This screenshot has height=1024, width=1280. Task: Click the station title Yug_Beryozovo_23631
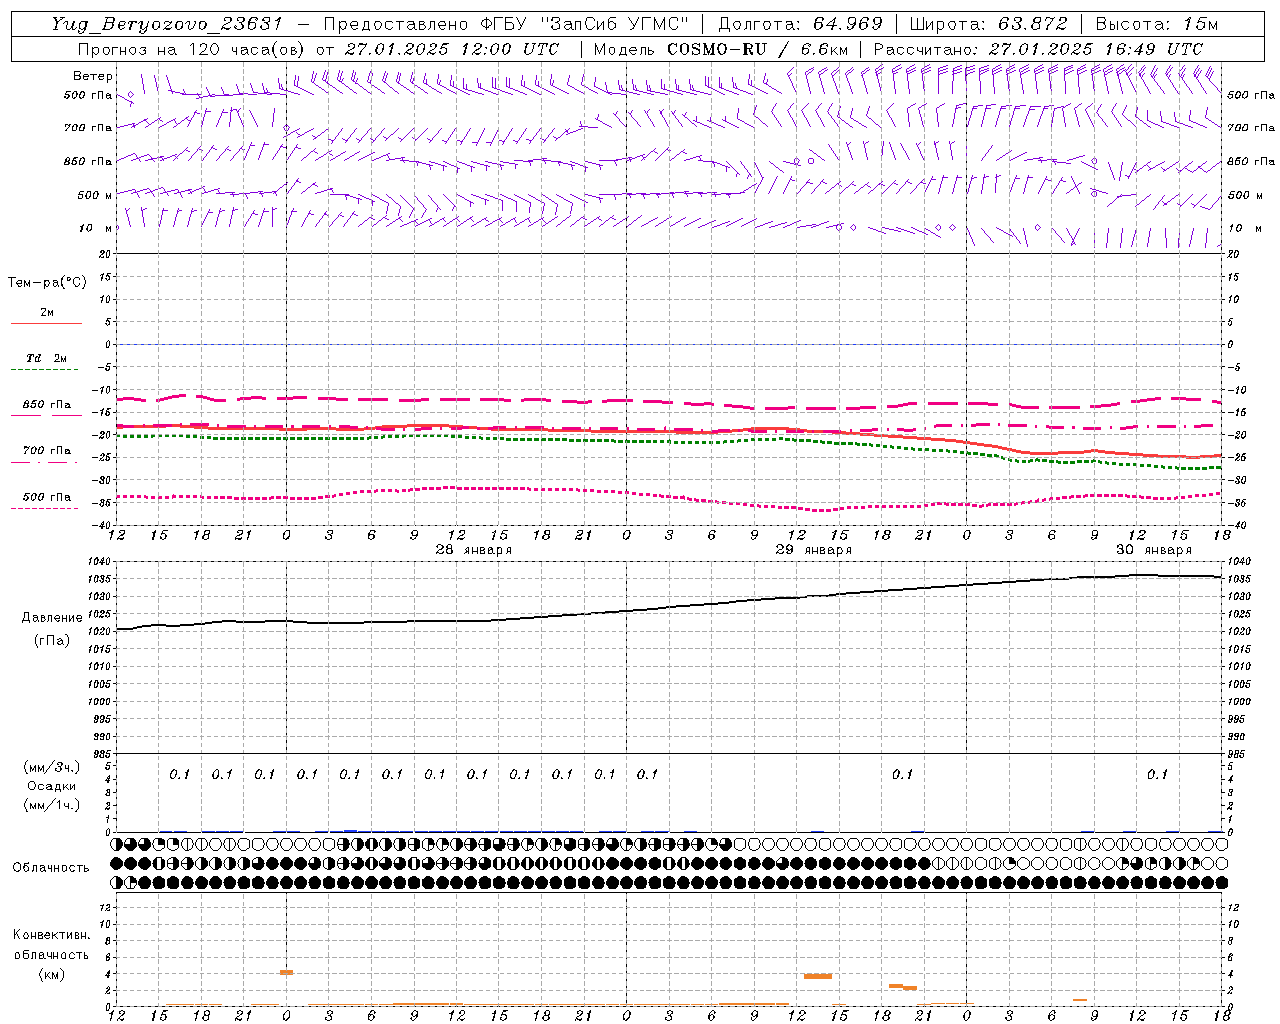pos(167,23)
